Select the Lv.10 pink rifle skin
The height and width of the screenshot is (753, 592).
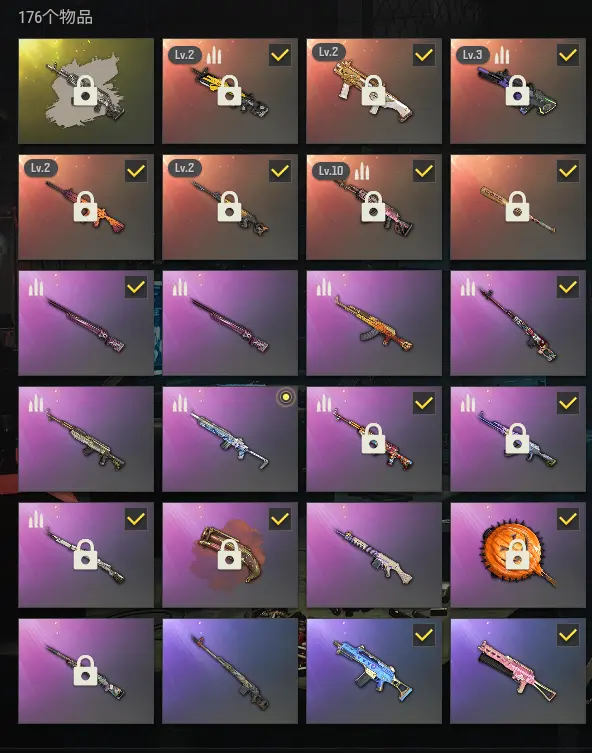tap(374, 207)
